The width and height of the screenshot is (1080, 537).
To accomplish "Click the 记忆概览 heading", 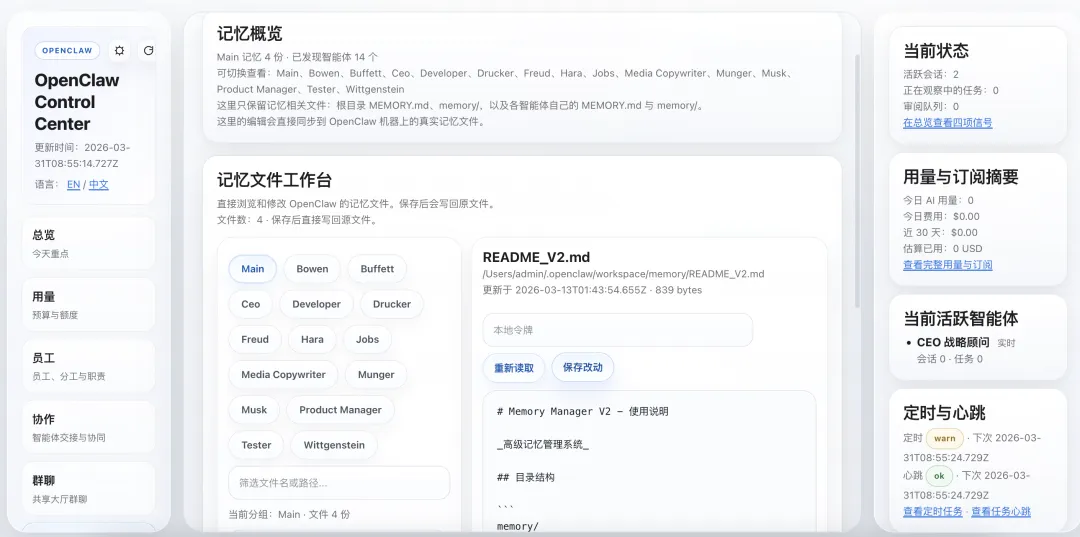I will pos(249,33).
